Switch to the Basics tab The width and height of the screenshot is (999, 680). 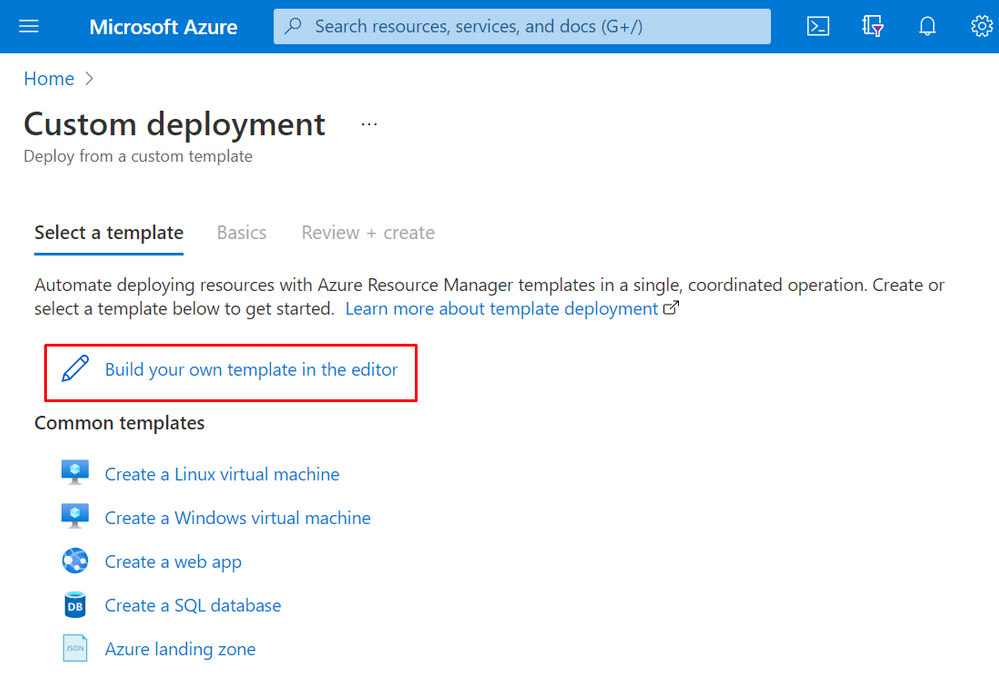pos(241,233)
